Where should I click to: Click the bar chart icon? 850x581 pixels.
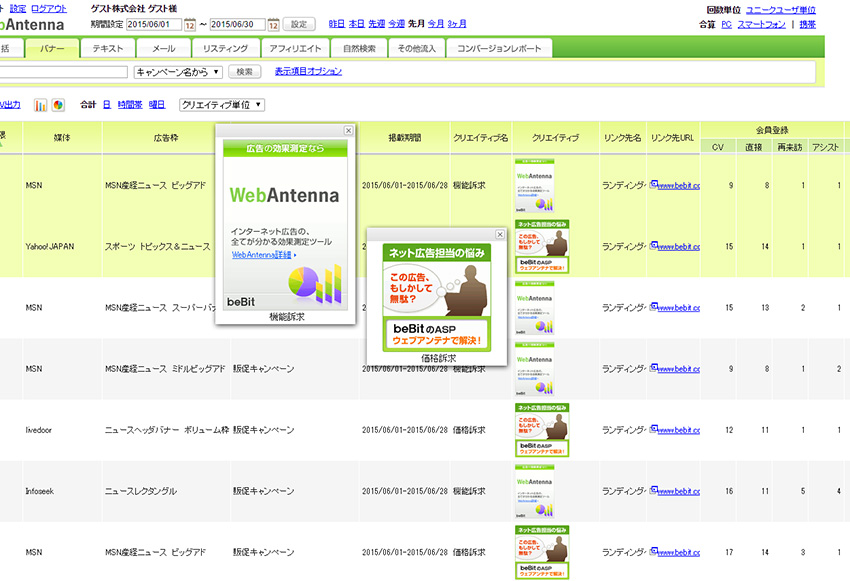point(41,105)
